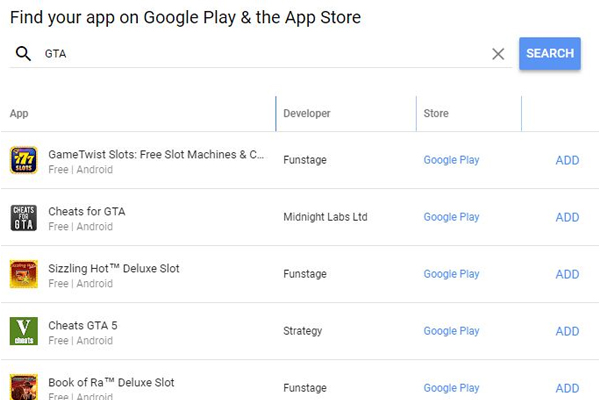Select the Cheats GTA 5 title

(83, 325)
